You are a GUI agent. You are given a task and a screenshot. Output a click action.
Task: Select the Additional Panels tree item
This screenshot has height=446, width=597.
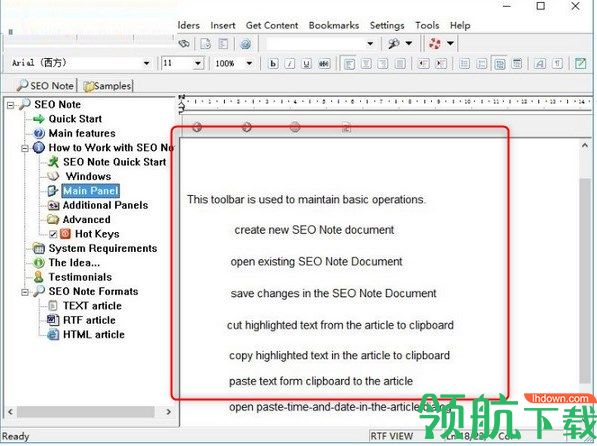[105, 205]
